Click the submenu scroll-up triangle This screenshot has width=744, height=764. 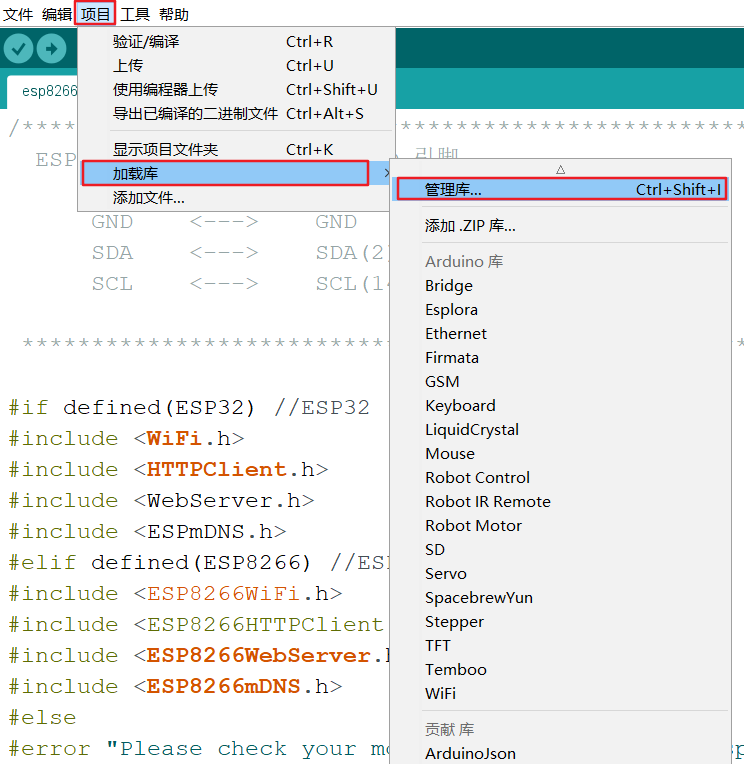tap(560, 170)
